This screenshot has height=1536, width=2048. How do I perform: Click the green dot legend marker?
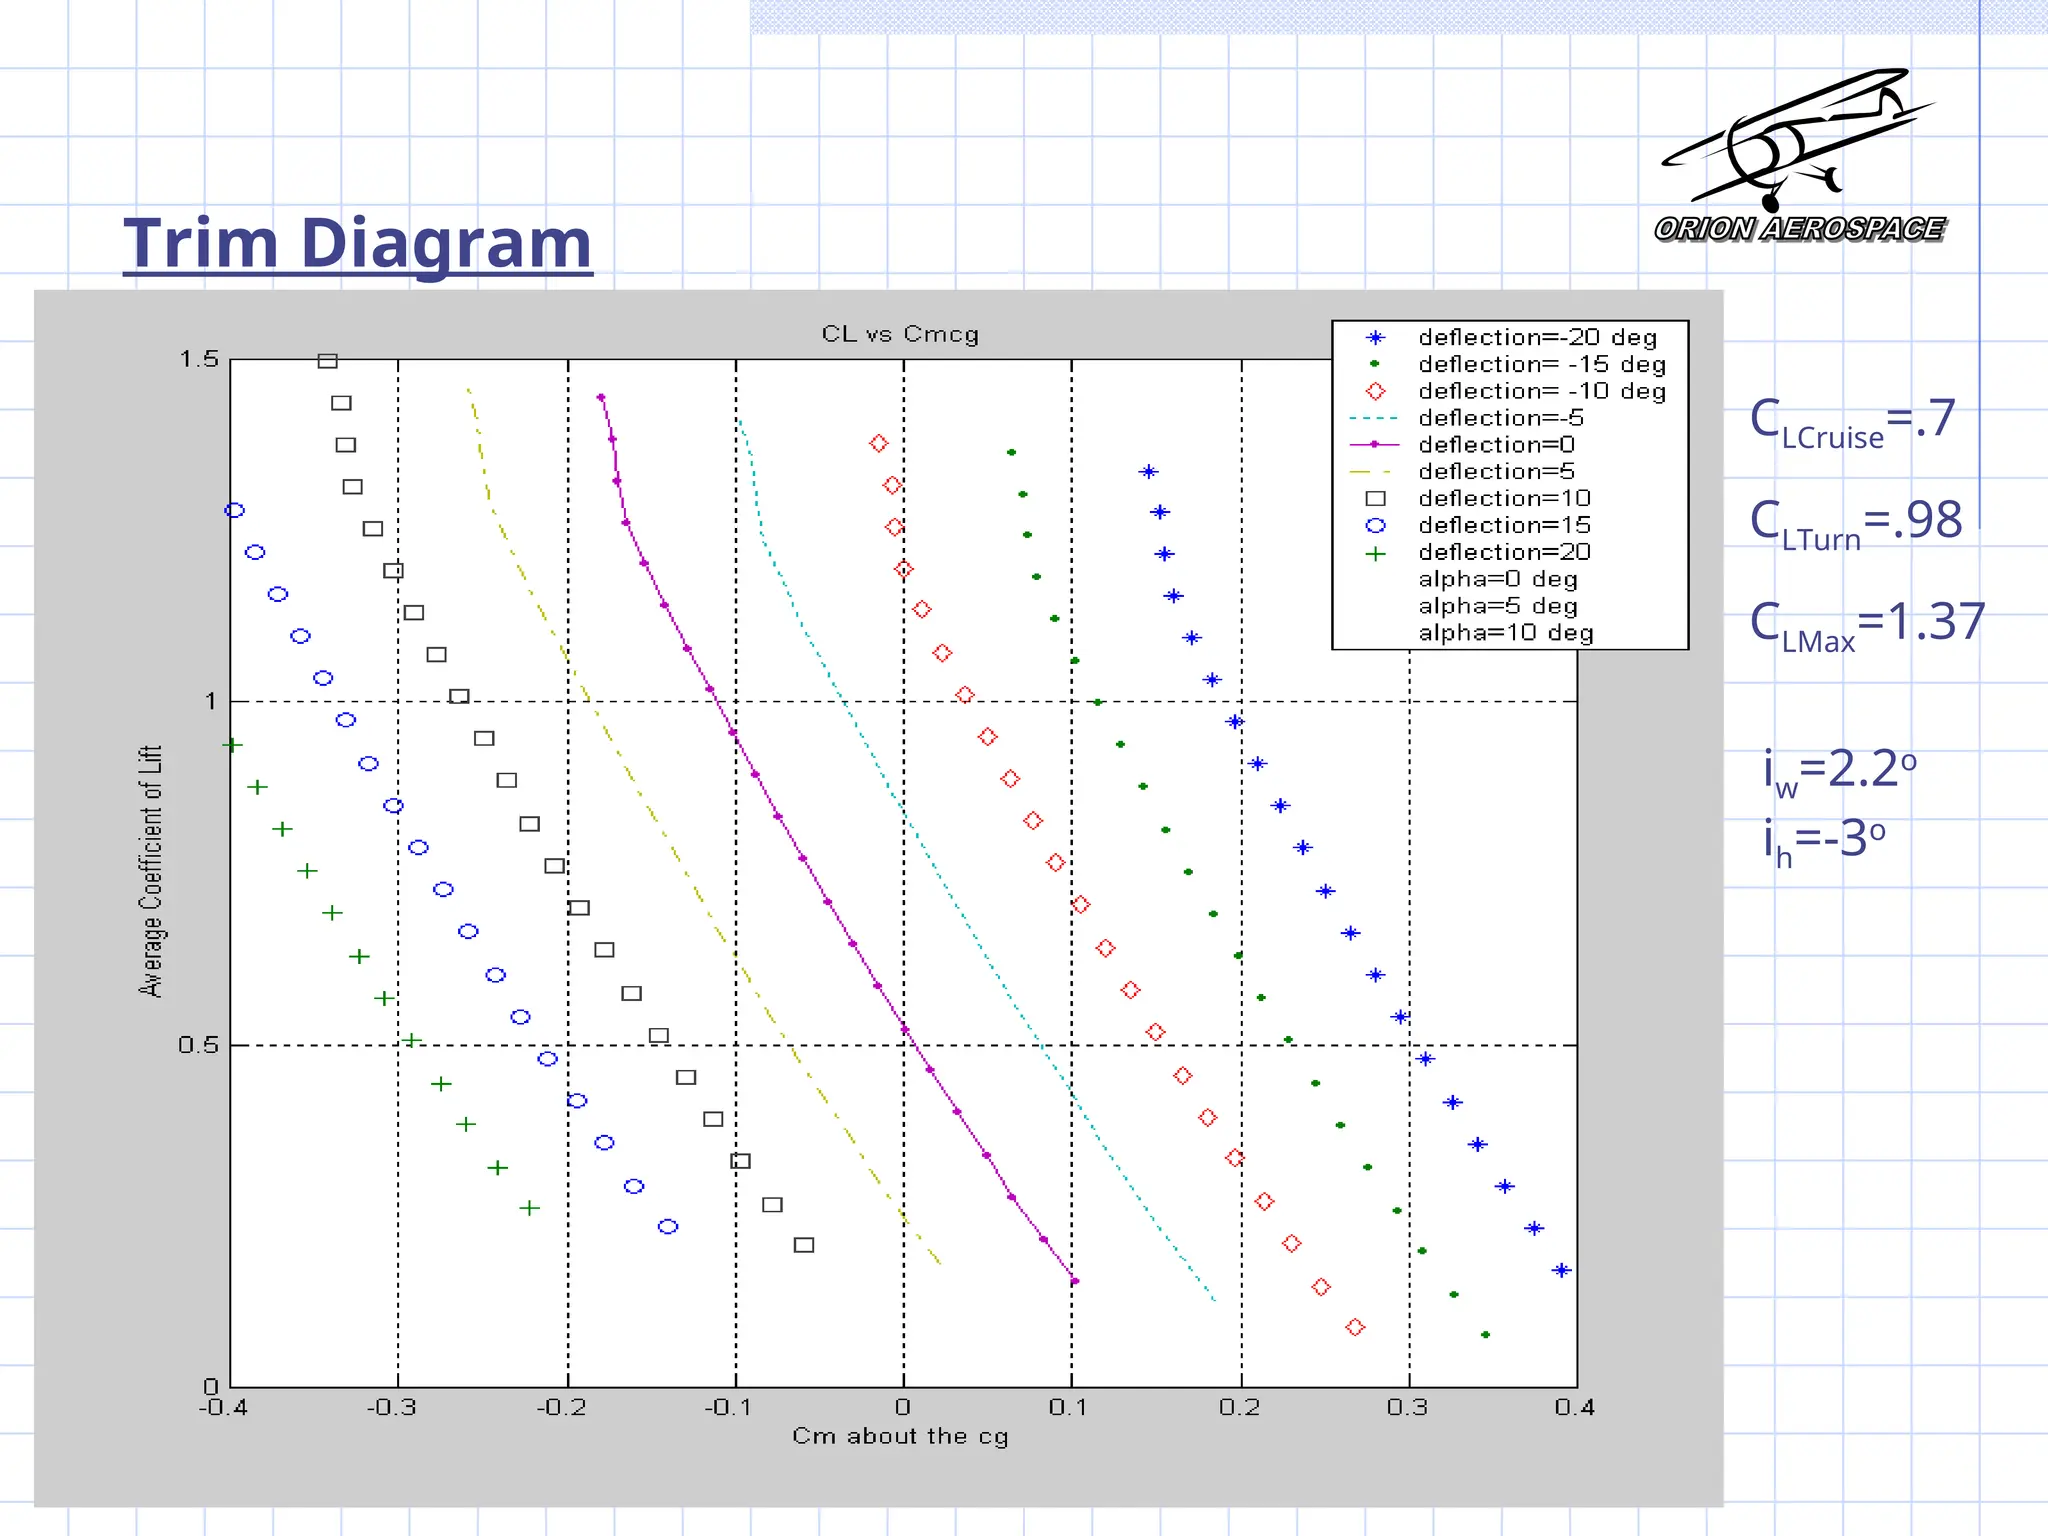pos(1376,365)
